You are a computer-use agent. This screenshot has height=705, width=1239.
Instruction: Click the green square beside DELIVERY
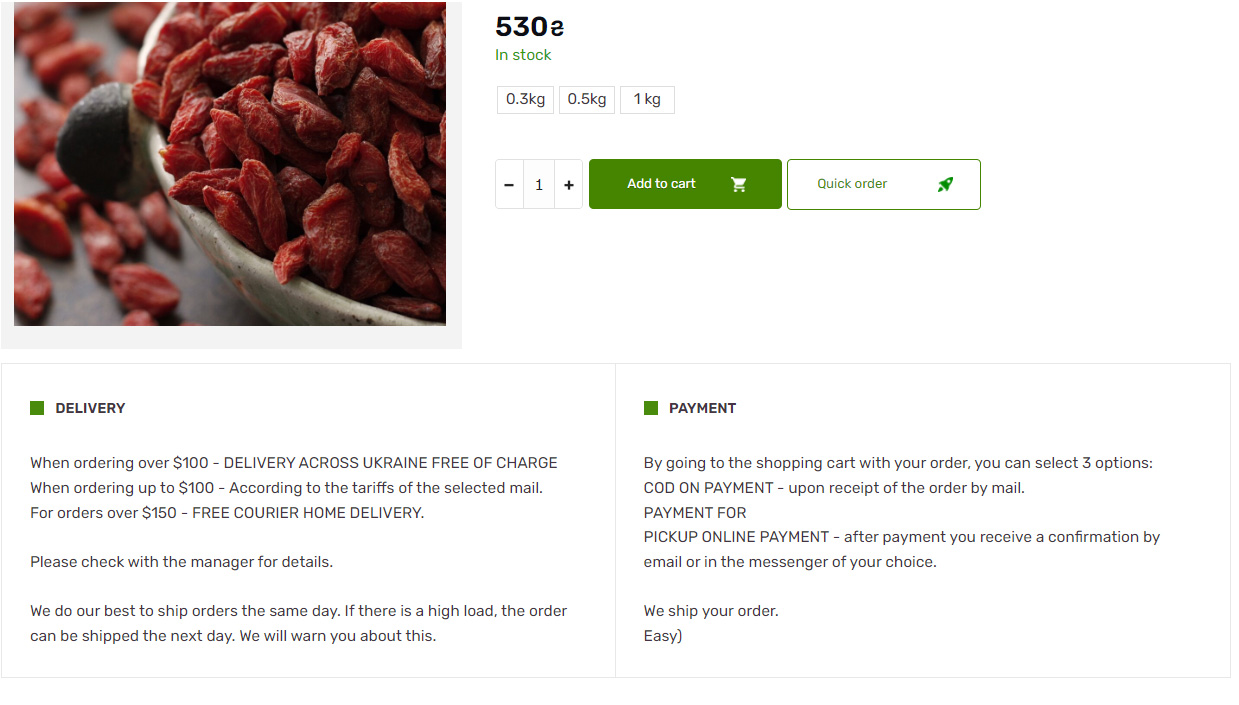pos(37,408)
